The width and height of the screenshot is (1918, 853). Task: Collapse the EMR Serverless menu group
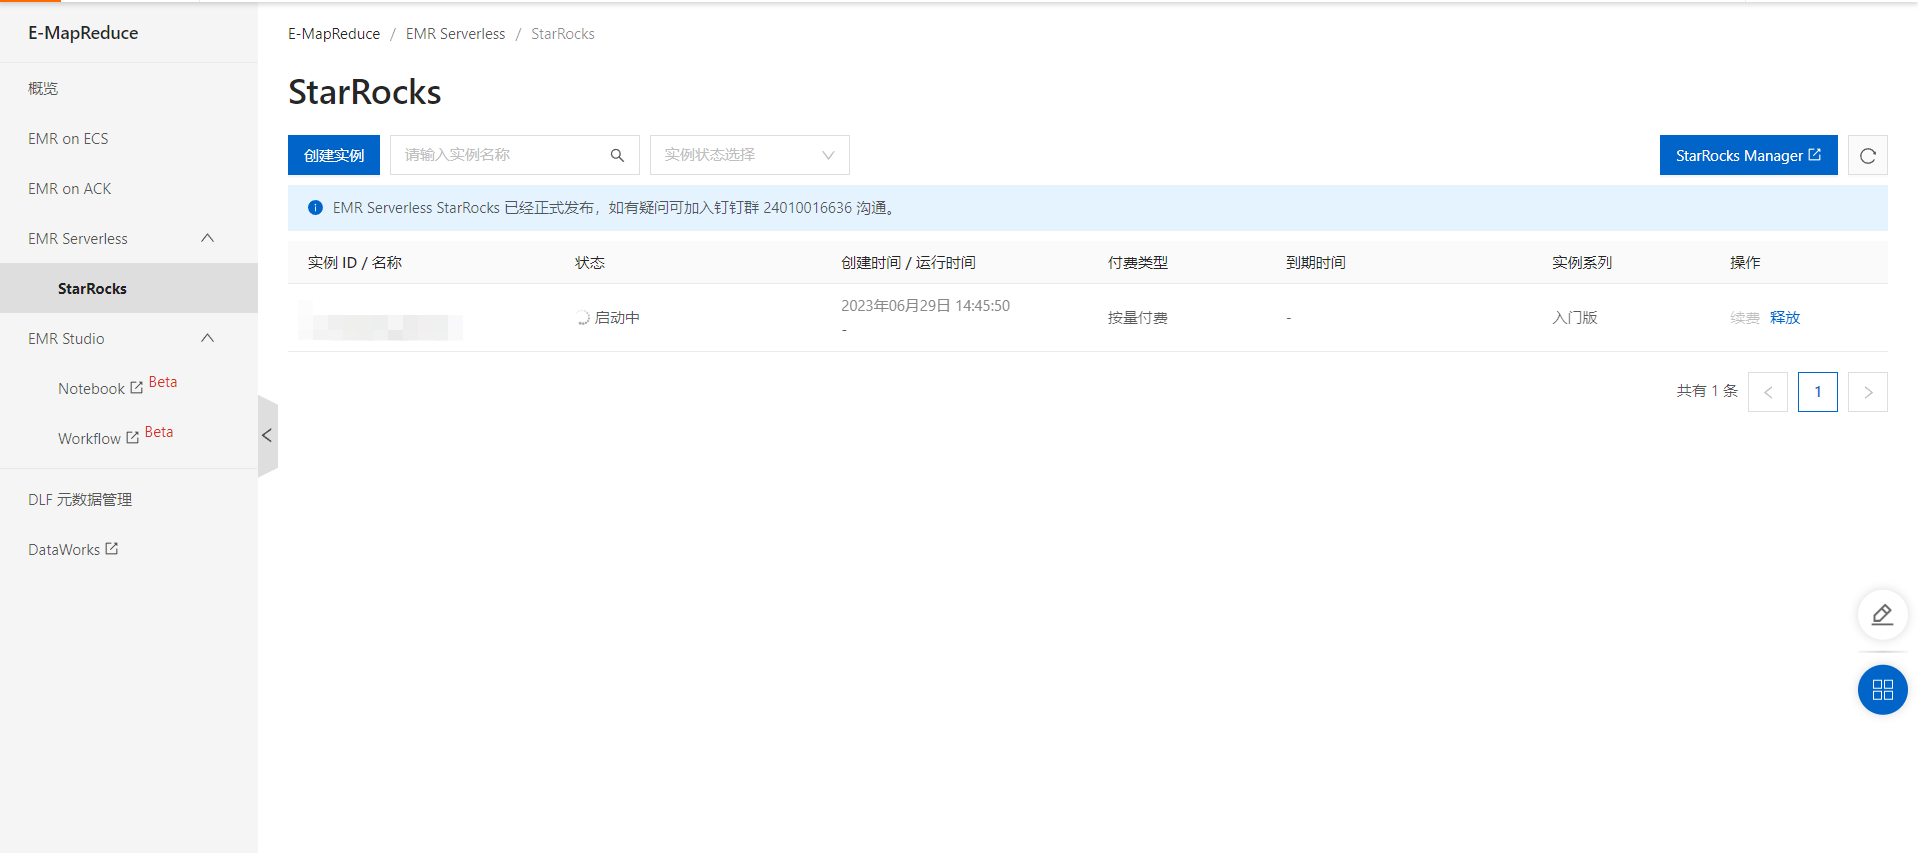pyautogui.click(x=207, y=238)
